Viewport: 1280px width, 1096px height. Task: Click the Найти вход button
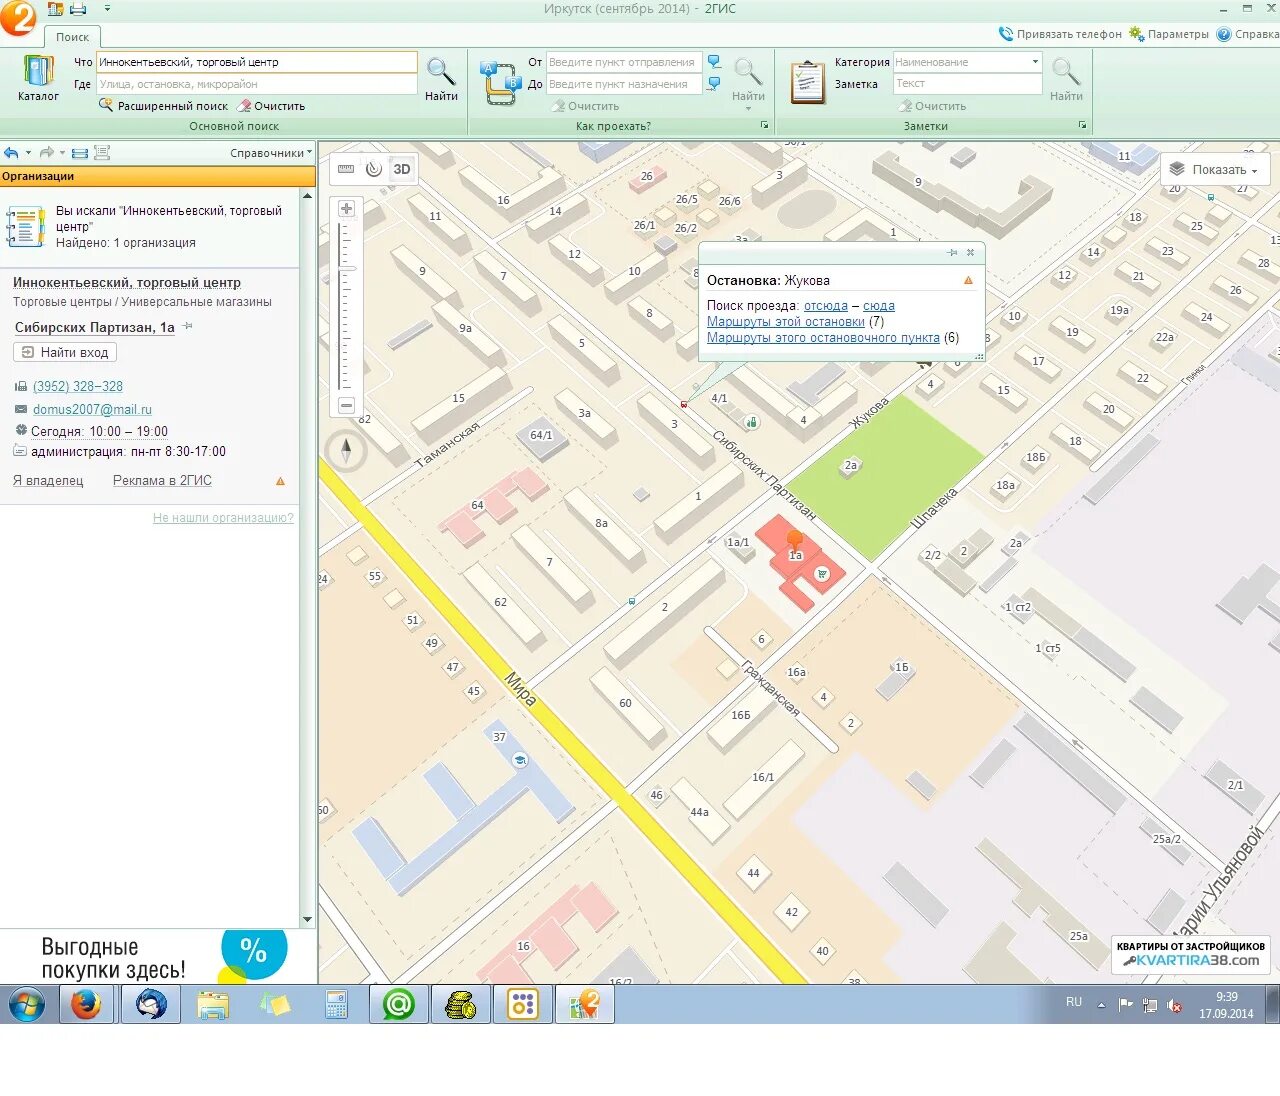65,352
